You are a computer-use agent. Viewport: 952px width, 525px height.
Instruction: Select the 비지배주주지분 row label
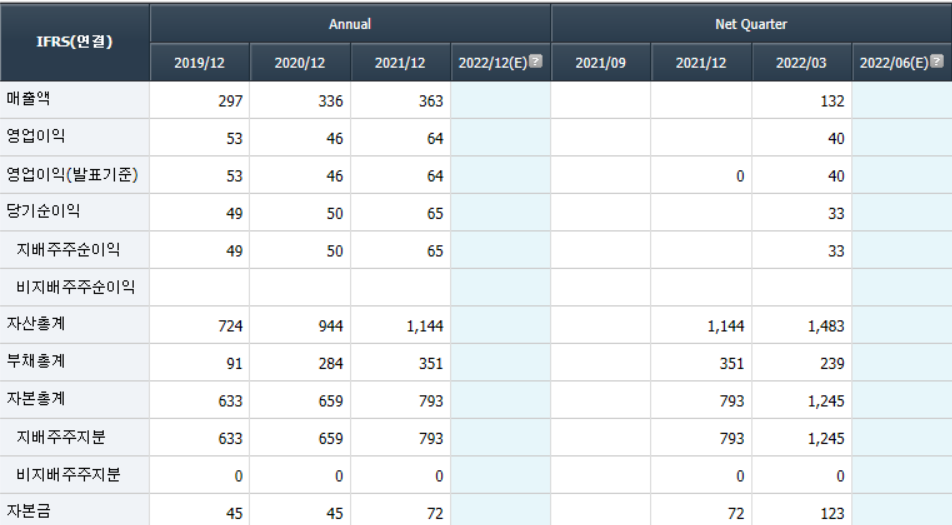[68, 474]
